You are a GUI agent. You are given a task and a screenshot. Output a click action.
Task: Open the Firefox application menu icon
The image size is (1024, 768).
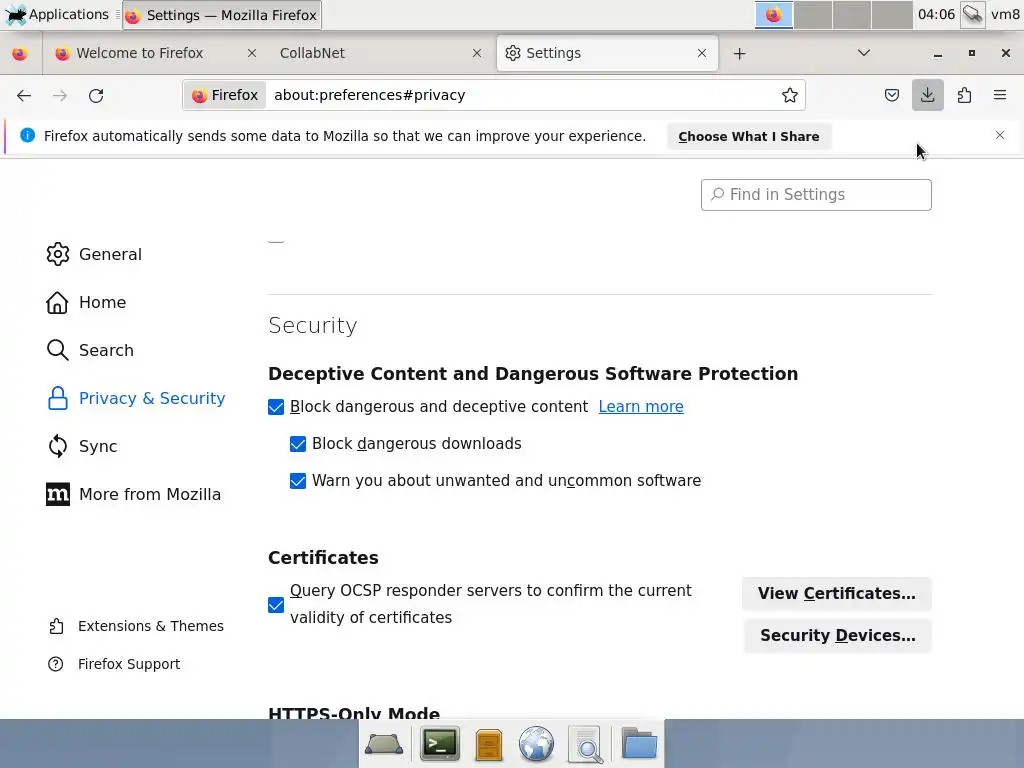coord(1000,95)
